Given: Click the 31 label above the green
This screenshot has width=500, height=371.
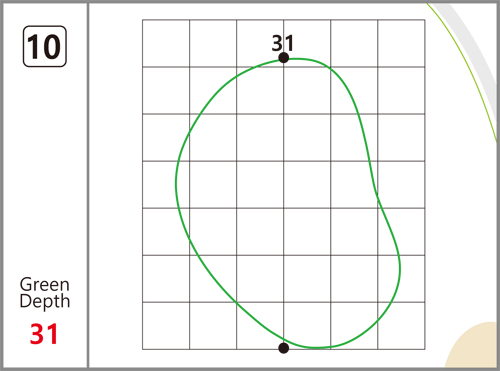Looking at the screenshot, I should coord(283,43).
